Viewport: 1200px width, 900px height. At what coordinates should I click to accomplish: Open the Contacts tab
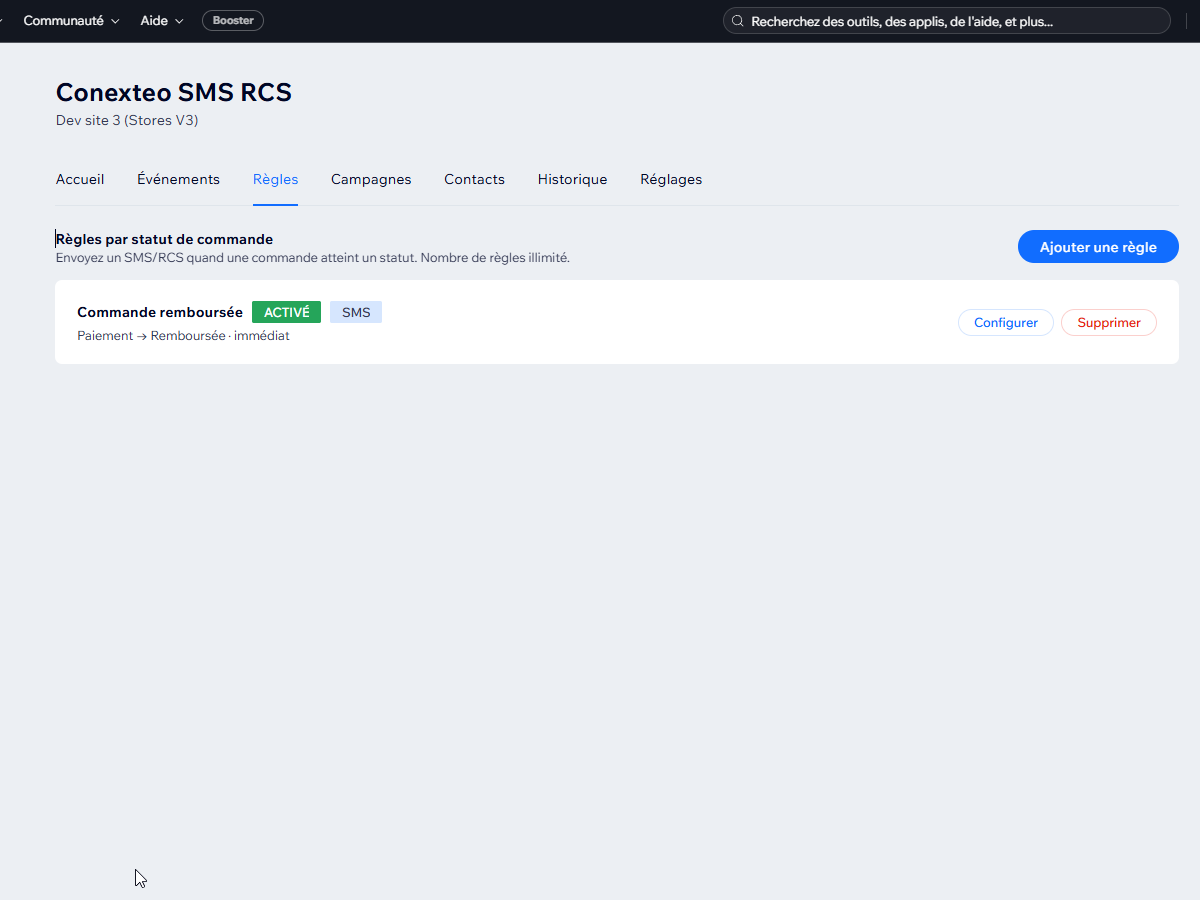click(474, 180)
